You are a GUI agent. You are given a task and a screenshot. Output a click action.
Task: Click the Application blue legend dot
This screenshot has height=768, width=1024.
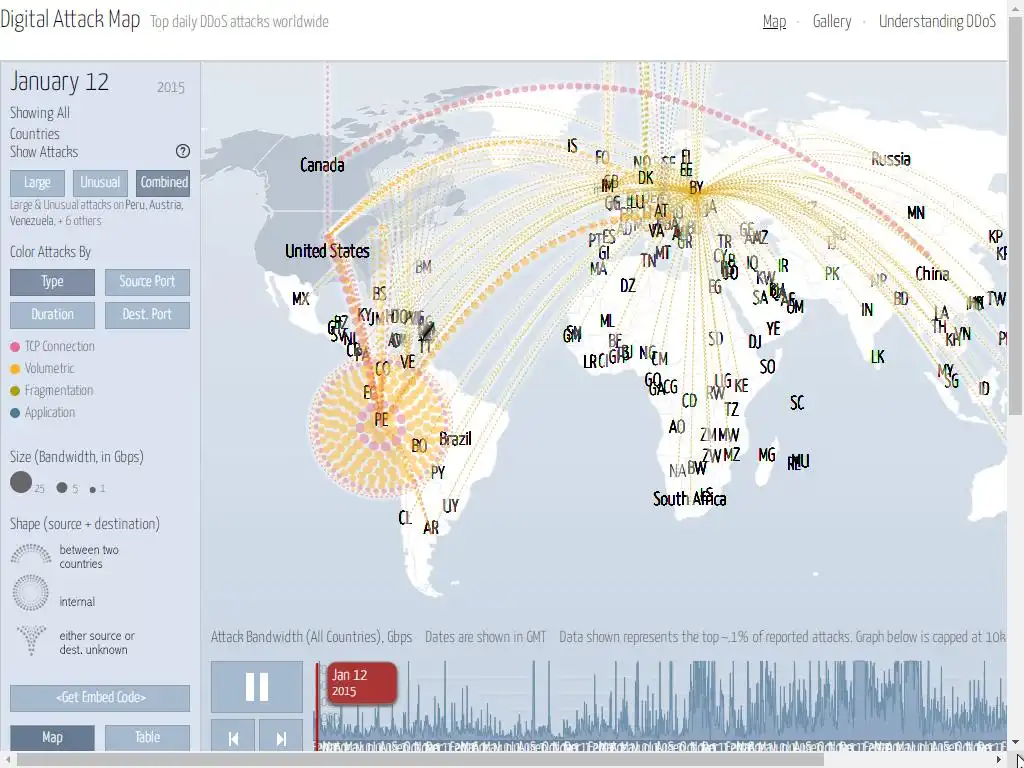point(15,413)
